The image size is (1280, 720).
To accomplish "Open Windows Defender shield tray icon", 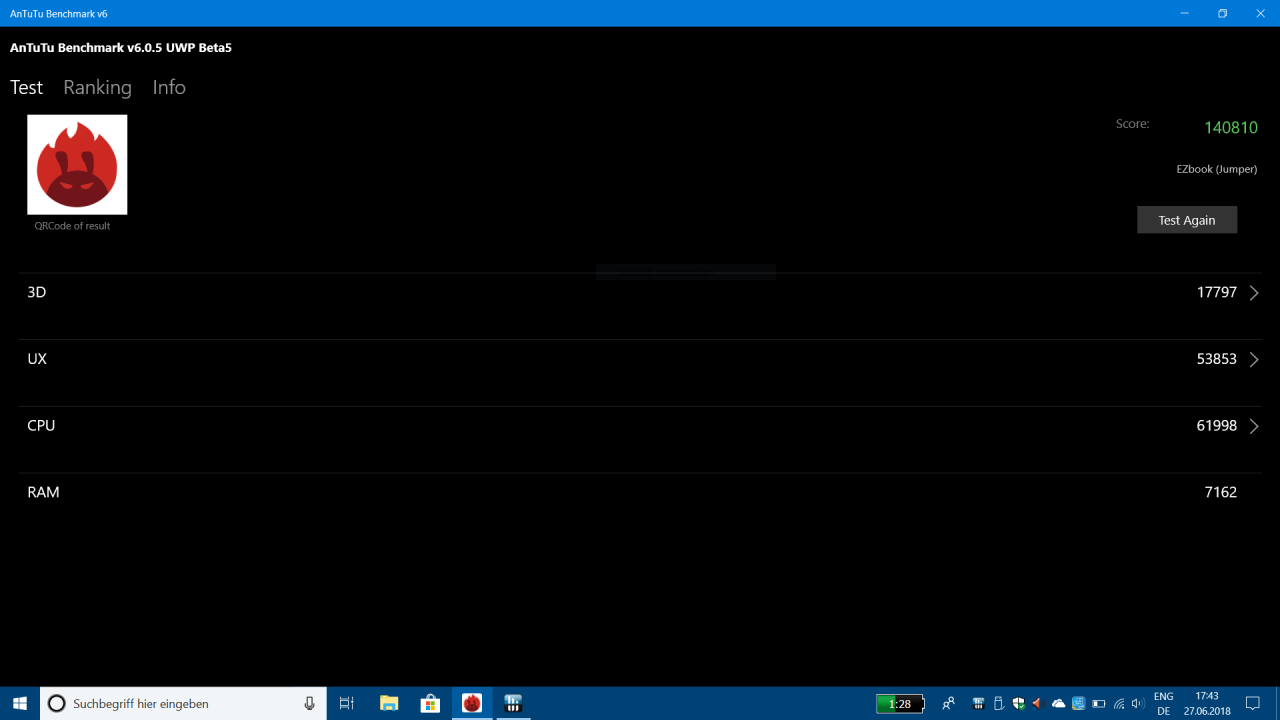I will [1018, 703].
